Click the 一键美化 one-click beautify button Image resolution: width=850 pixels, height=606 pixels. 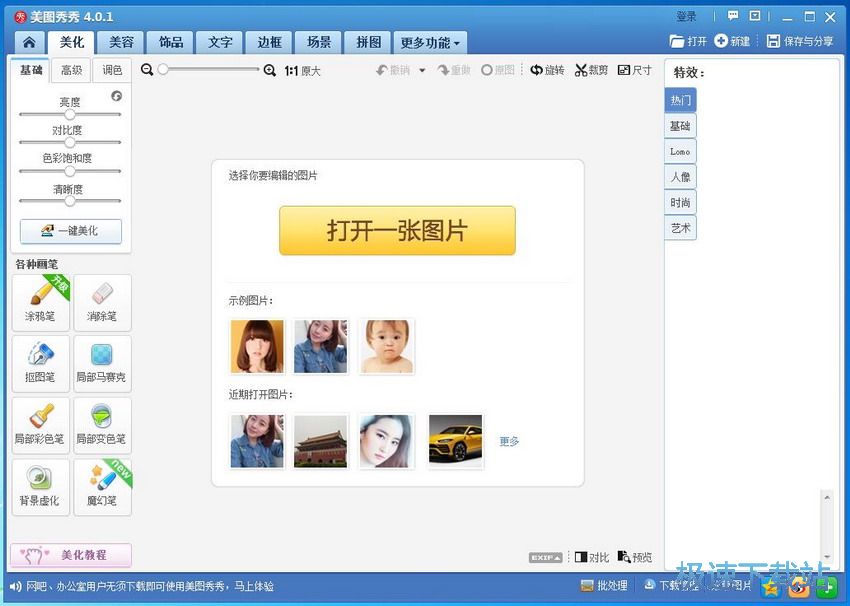coord(71,231)
